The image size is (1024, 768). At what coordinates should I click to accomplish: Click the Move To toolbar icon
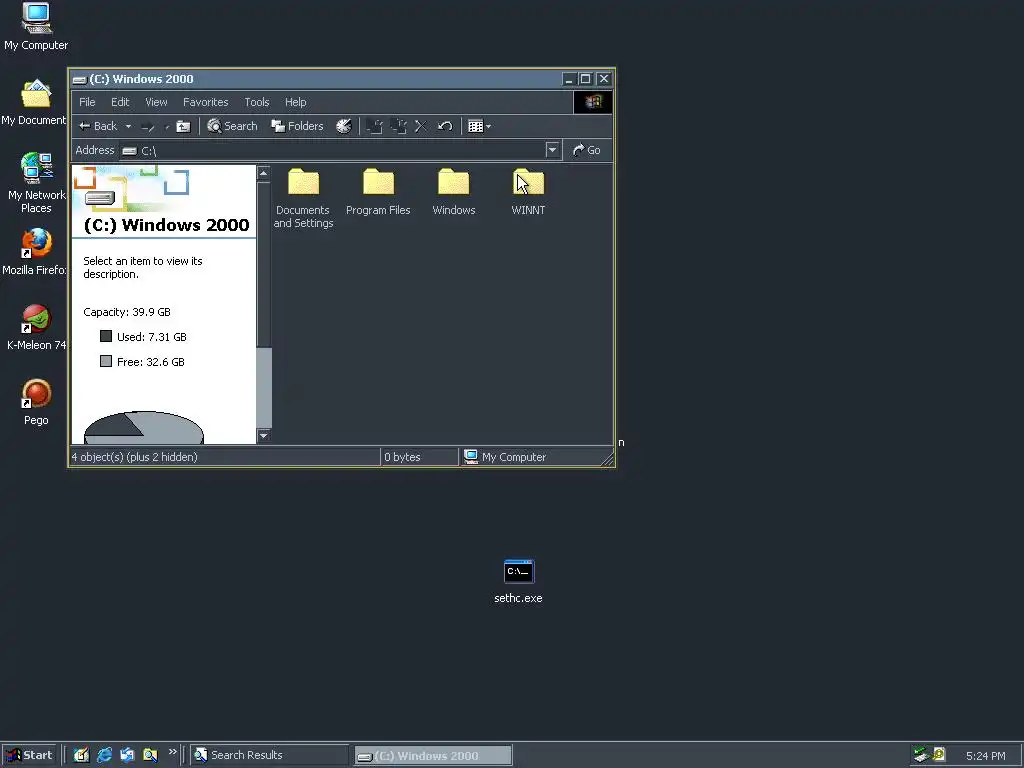coord(374,126)
